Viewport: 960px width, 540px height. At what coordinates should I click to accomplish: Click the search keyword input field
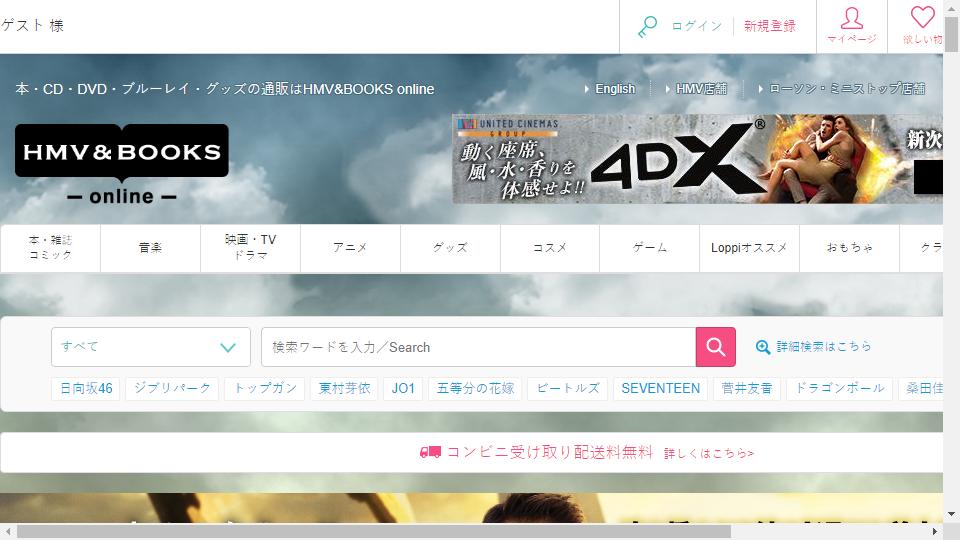[x=478, y=347]
